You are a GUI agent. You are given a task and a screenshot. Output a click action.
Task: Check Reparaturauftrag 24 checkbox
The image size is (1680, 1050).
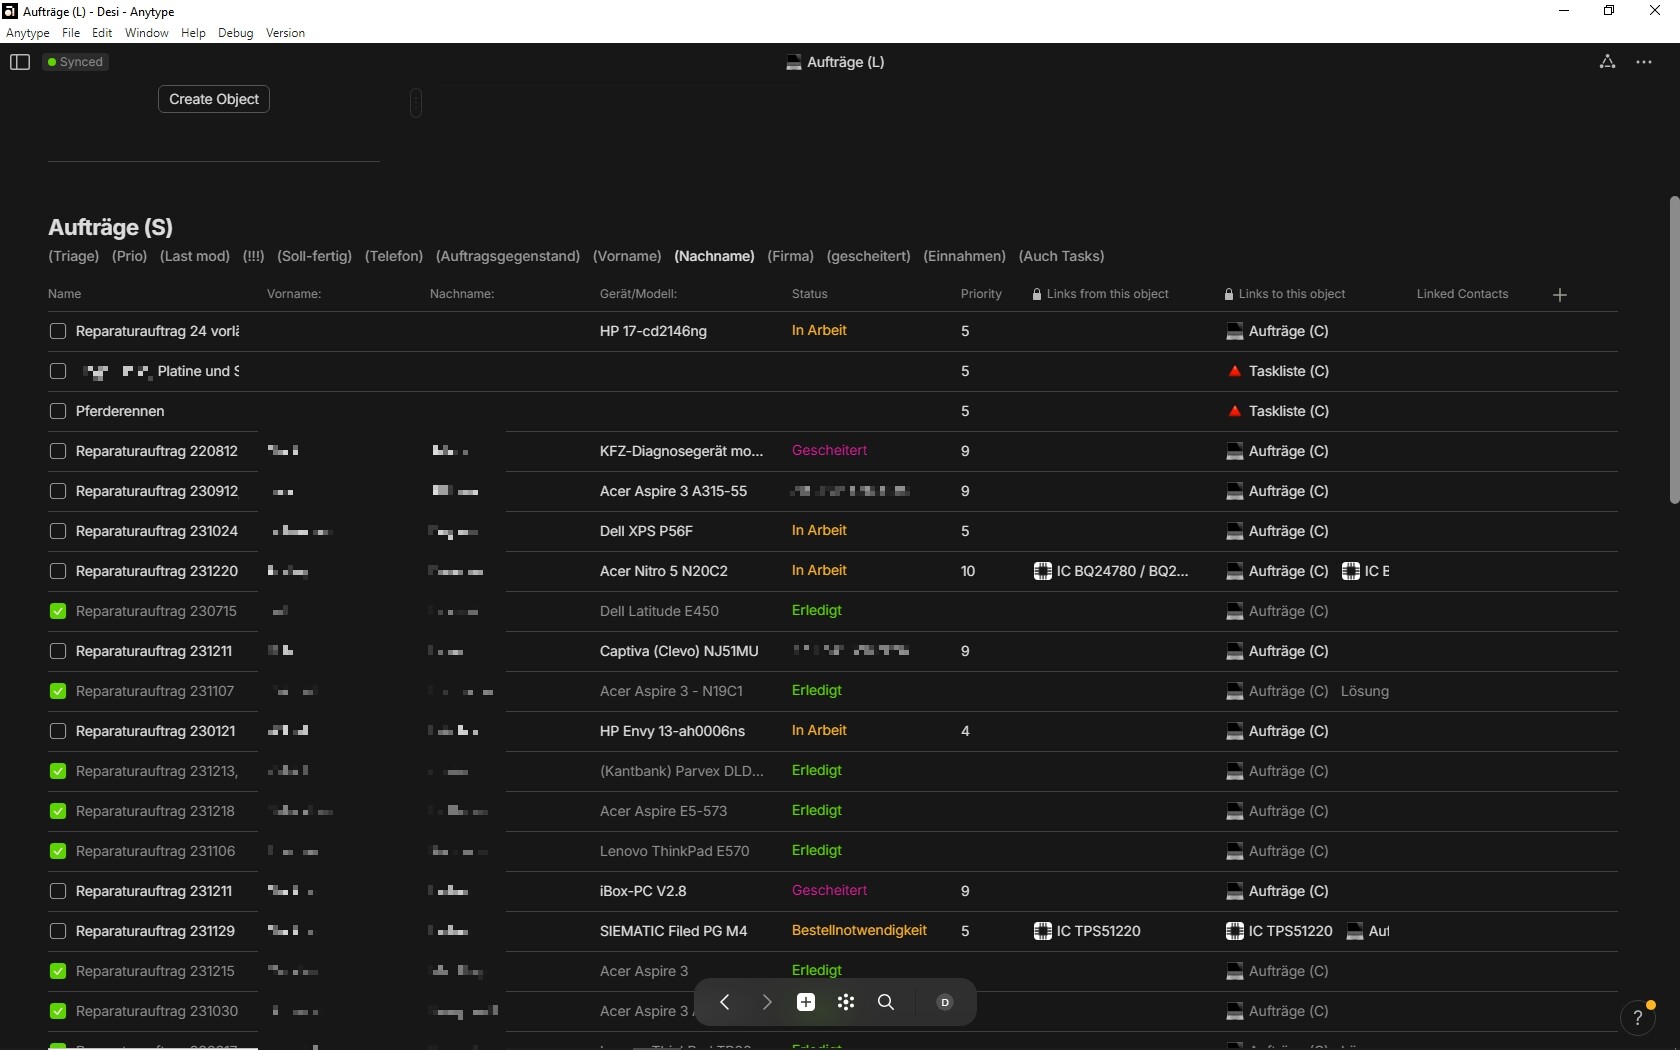pos(58,331)
